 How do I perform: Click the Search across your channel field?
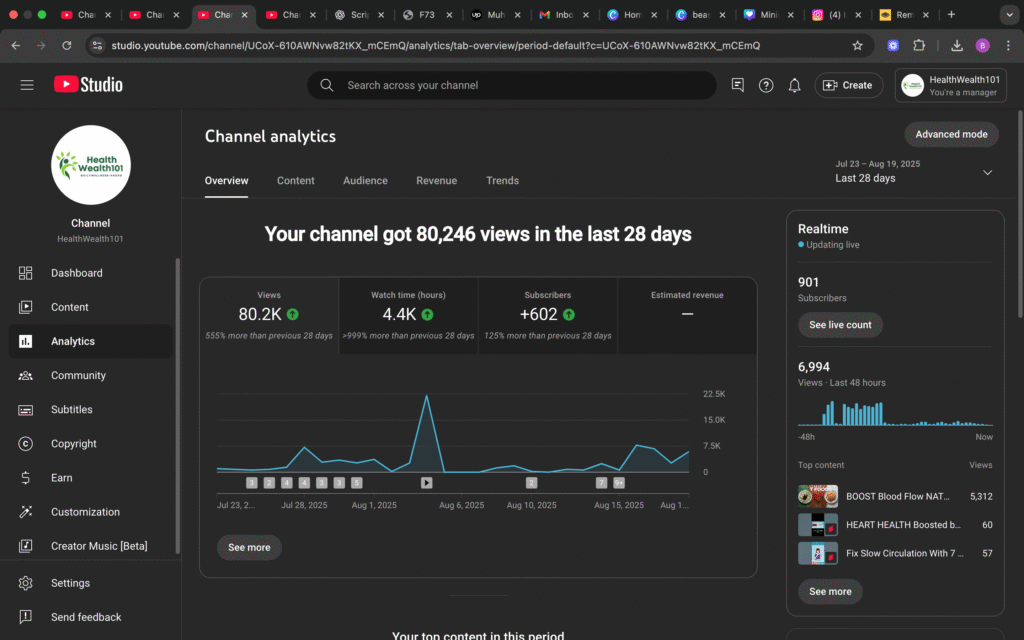point(520,85)
